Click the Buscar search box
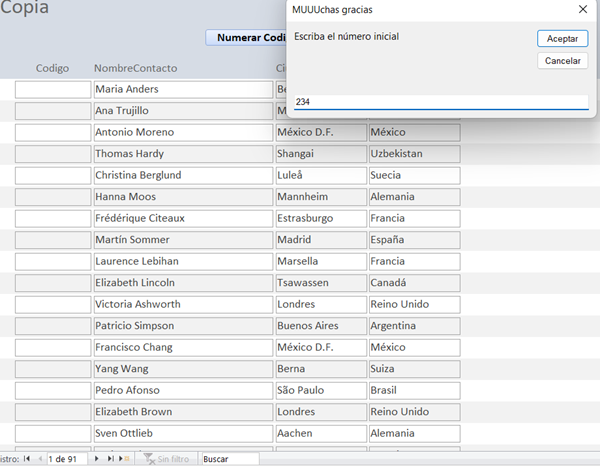This screenshot has width=600, height=466. 230,459
